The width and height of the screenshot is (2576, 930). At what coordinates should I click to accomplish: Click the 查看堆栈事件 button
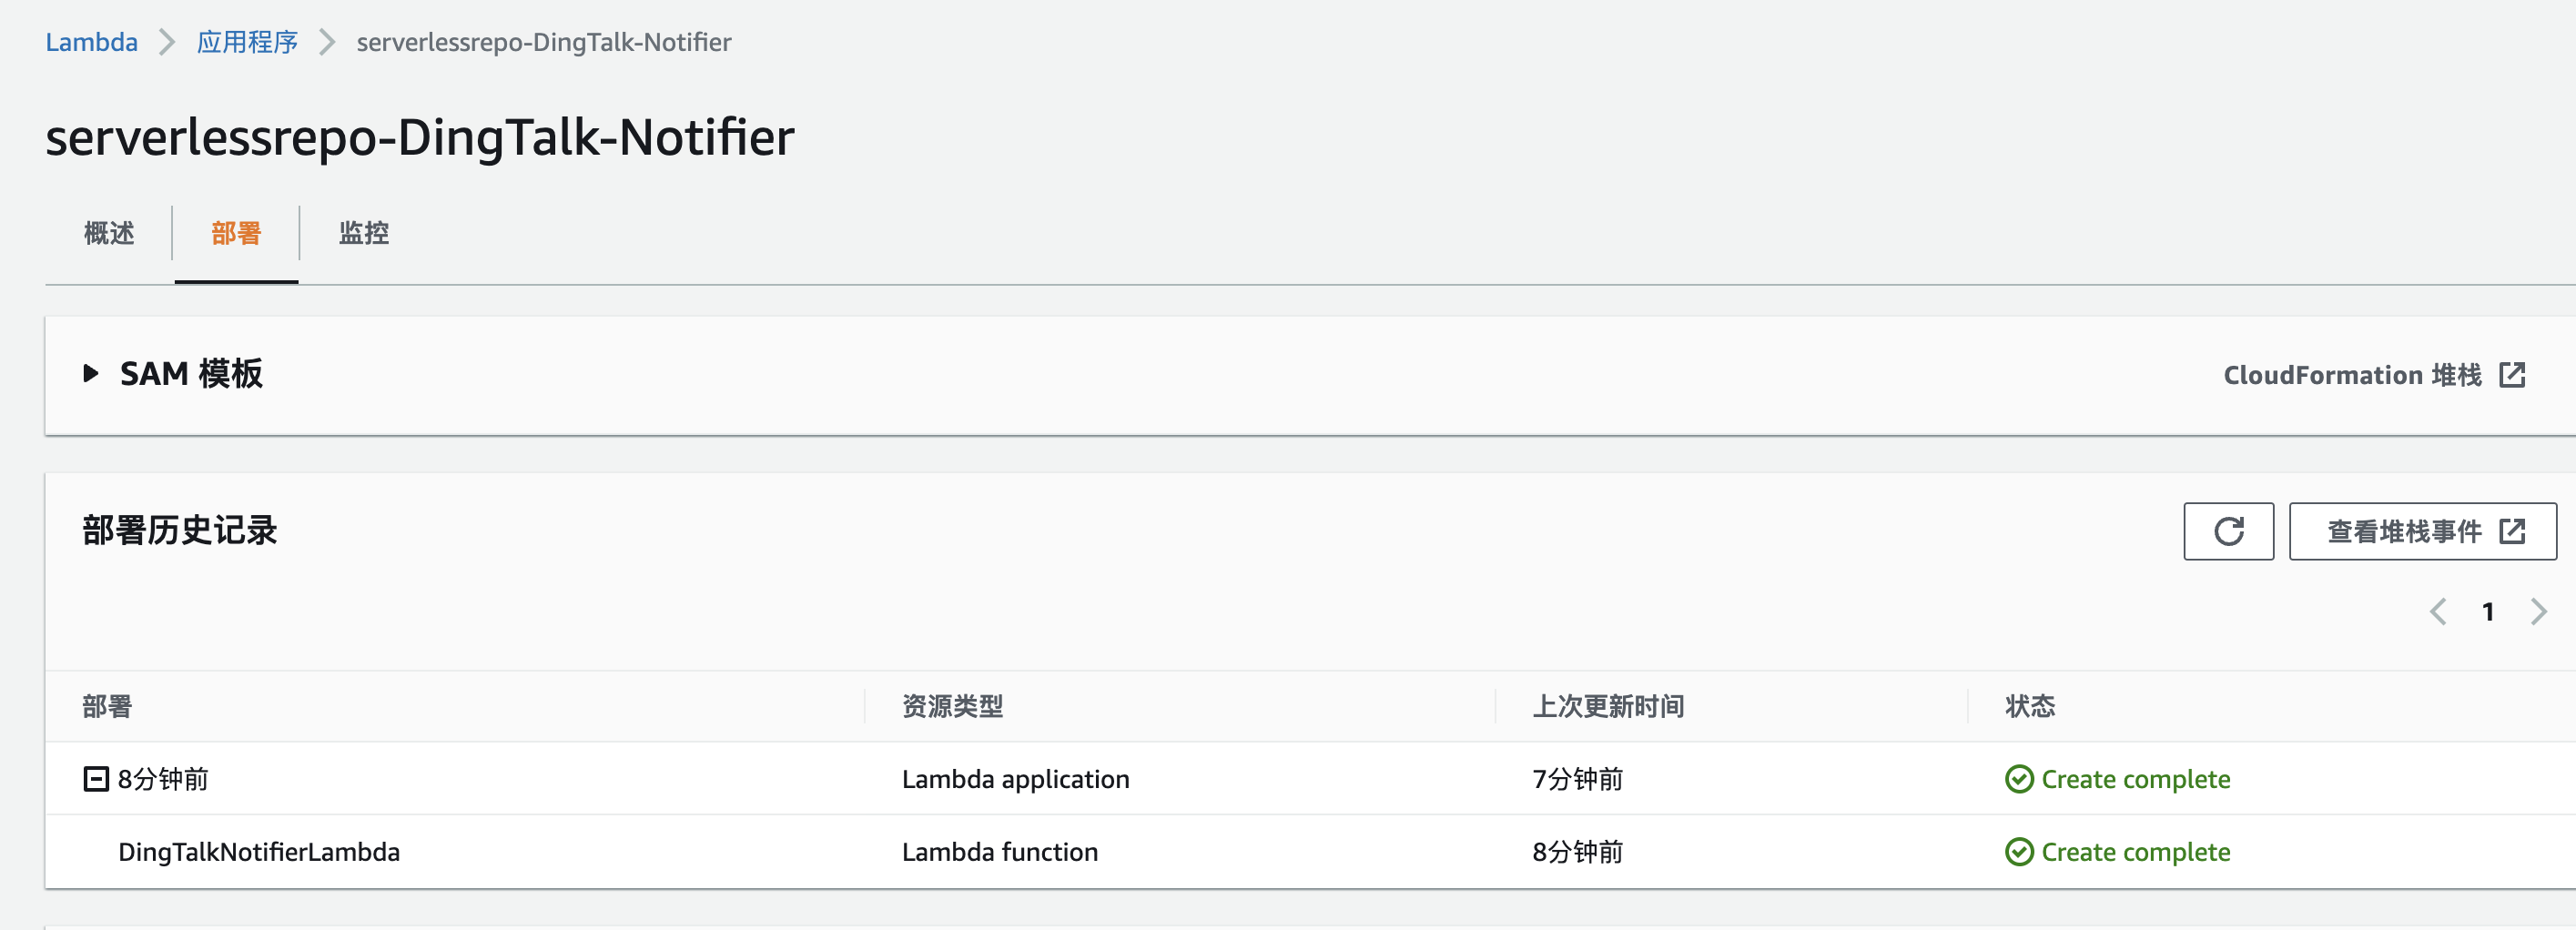[x=2404, y=531]
